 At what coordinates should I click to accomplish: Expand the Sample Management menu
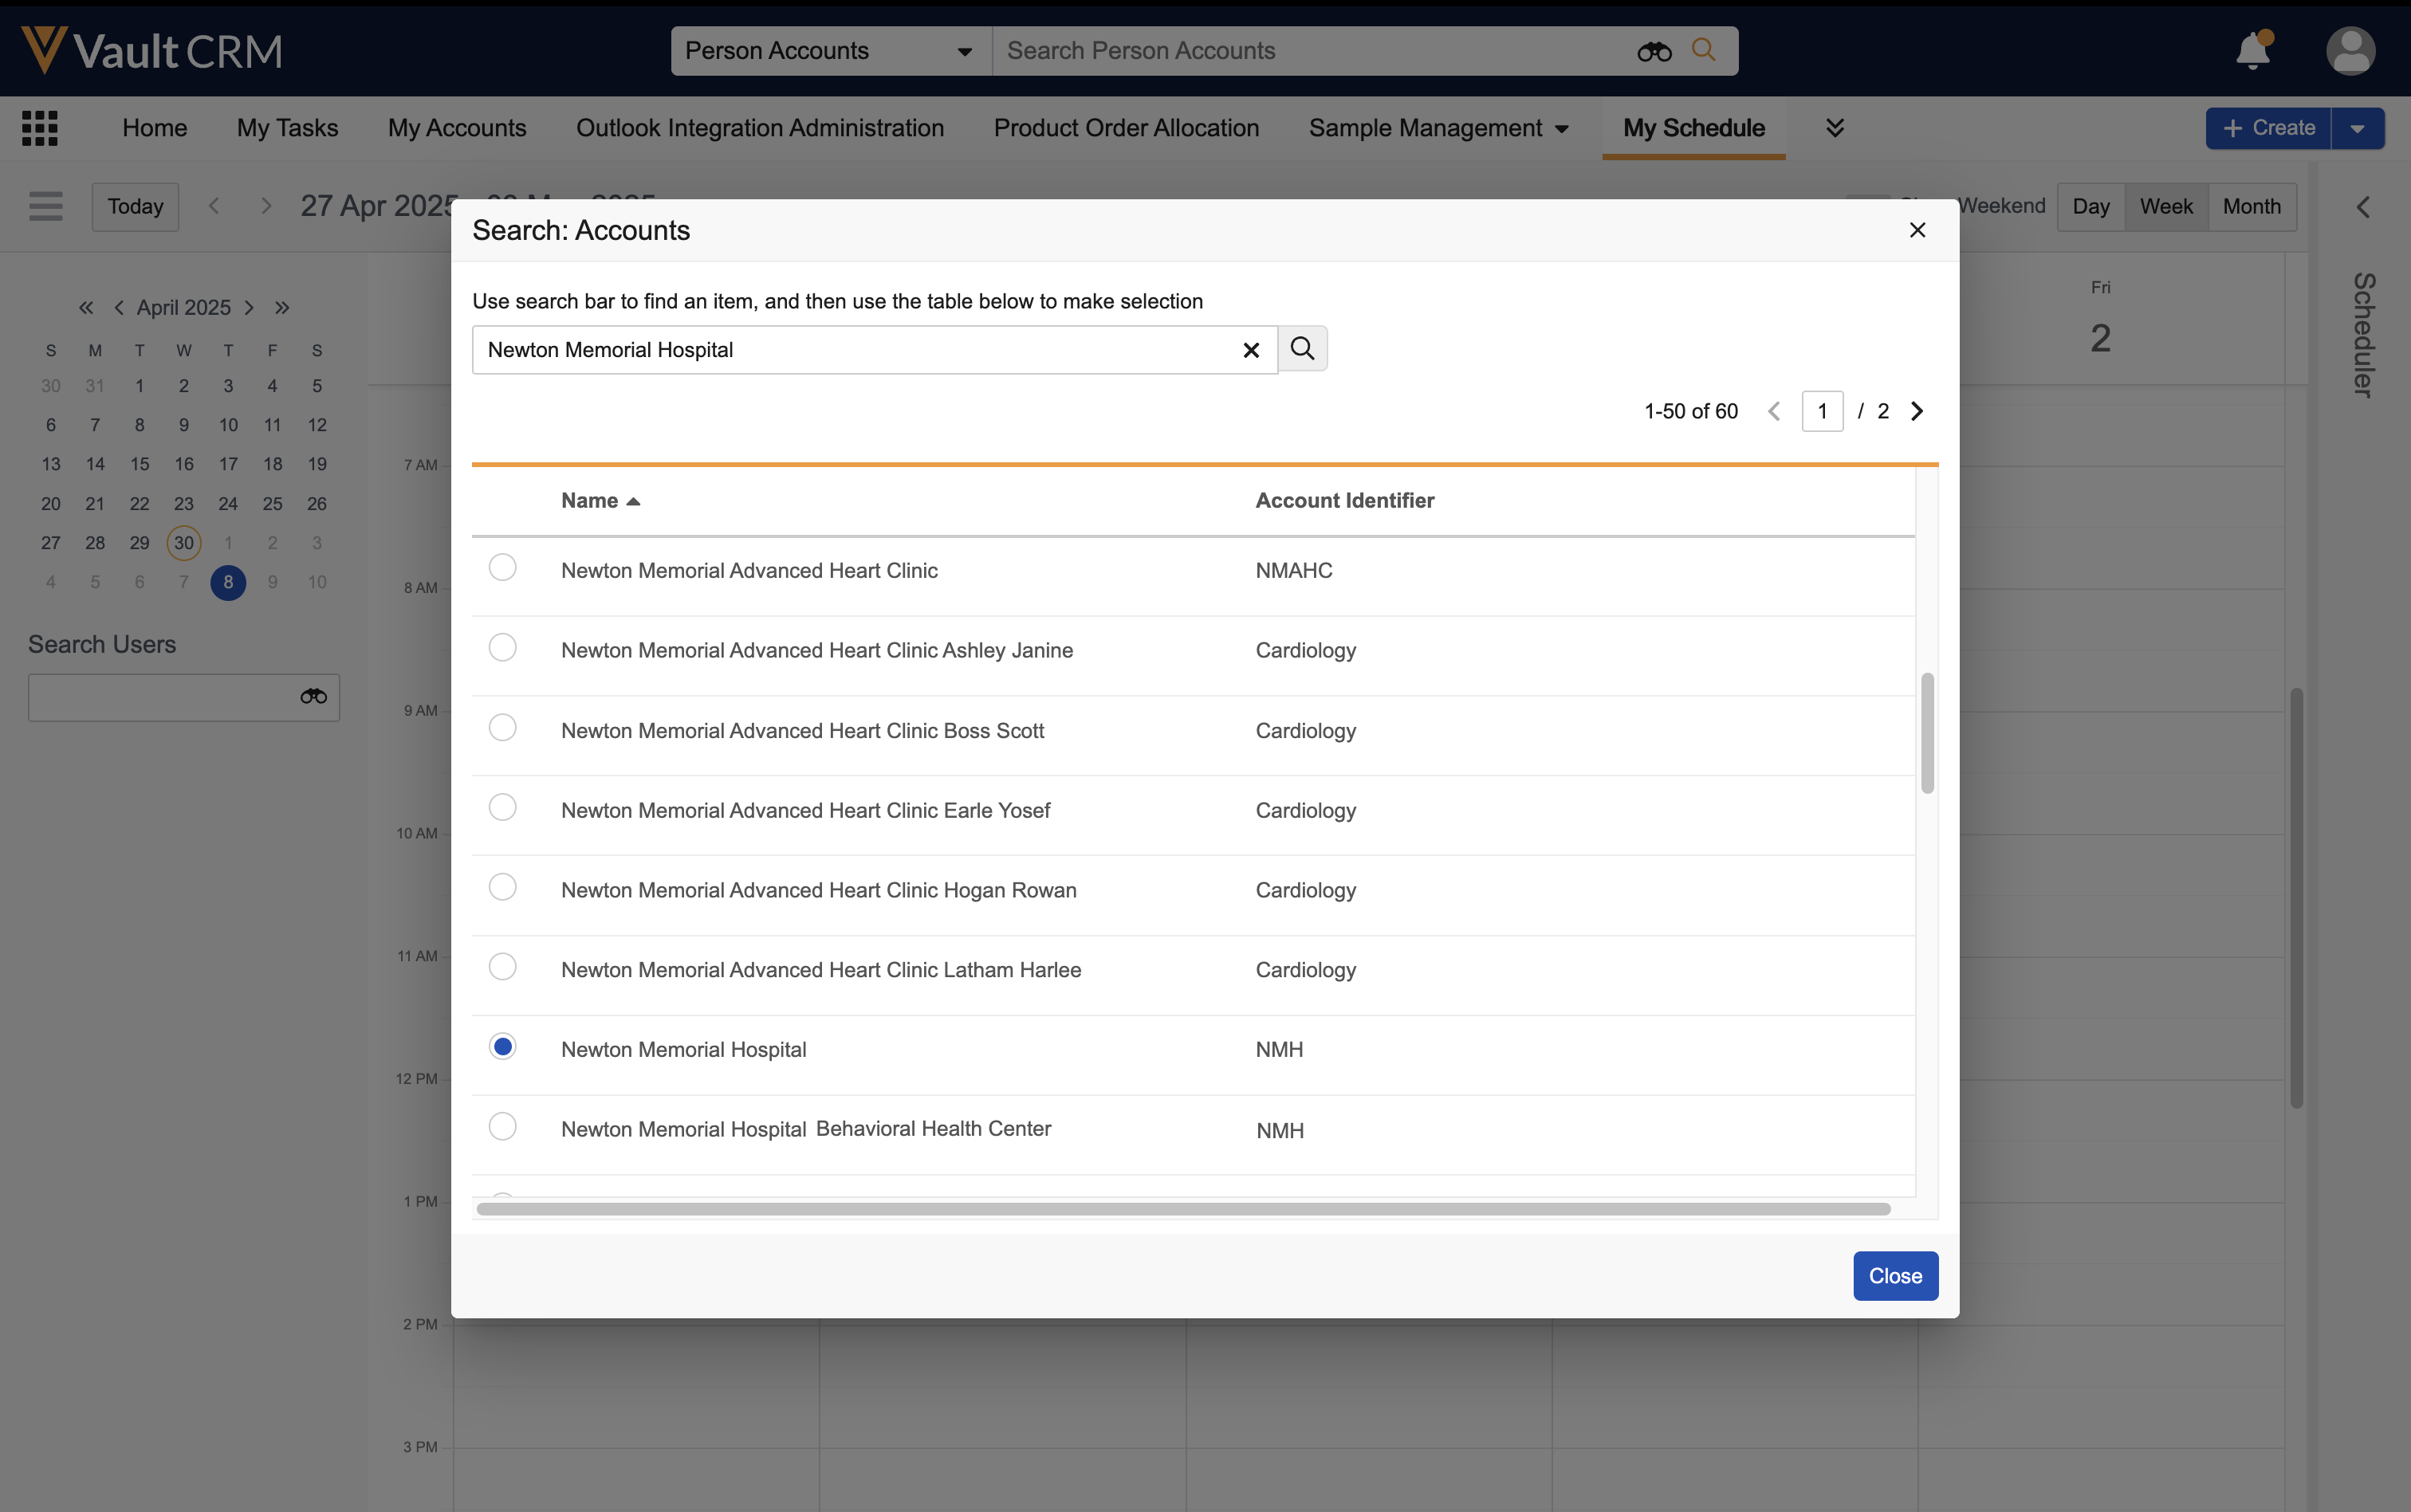(1438, 128)
